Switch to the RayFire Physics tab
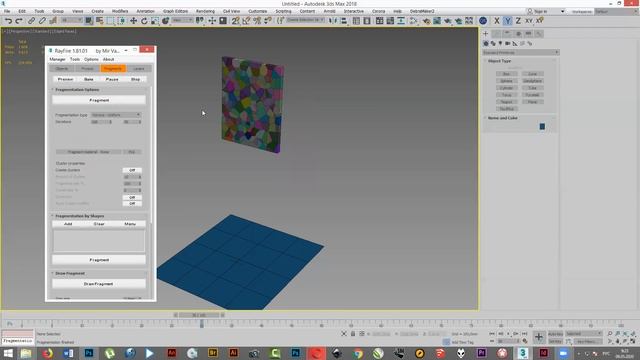This screenshot has width=640, height=360. (x=87, y=69)
